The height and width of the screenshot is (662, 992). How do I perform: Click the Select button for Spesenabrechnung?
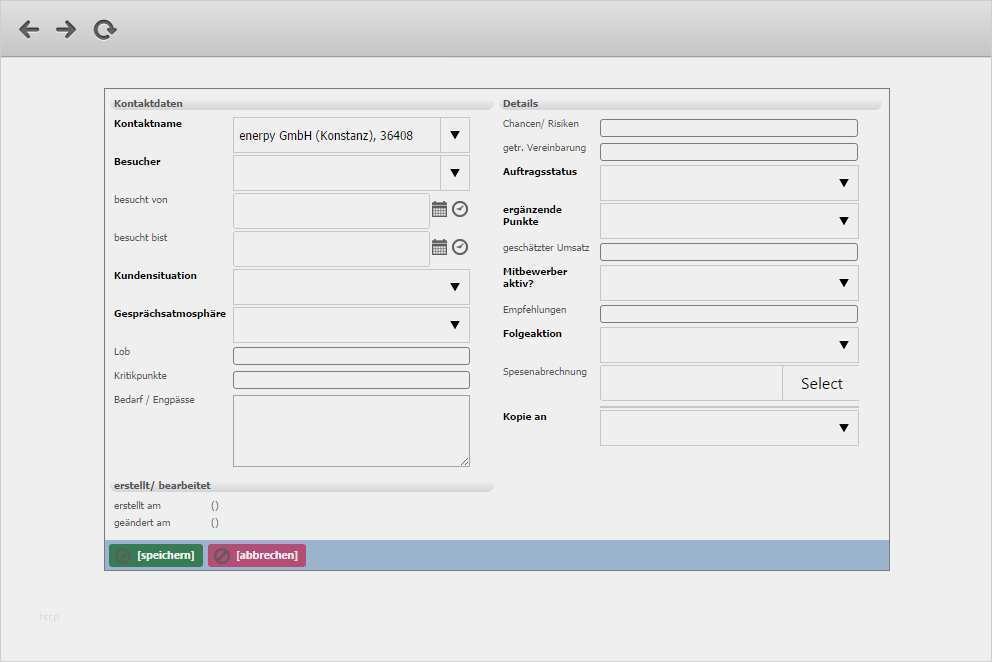(821, 384)
